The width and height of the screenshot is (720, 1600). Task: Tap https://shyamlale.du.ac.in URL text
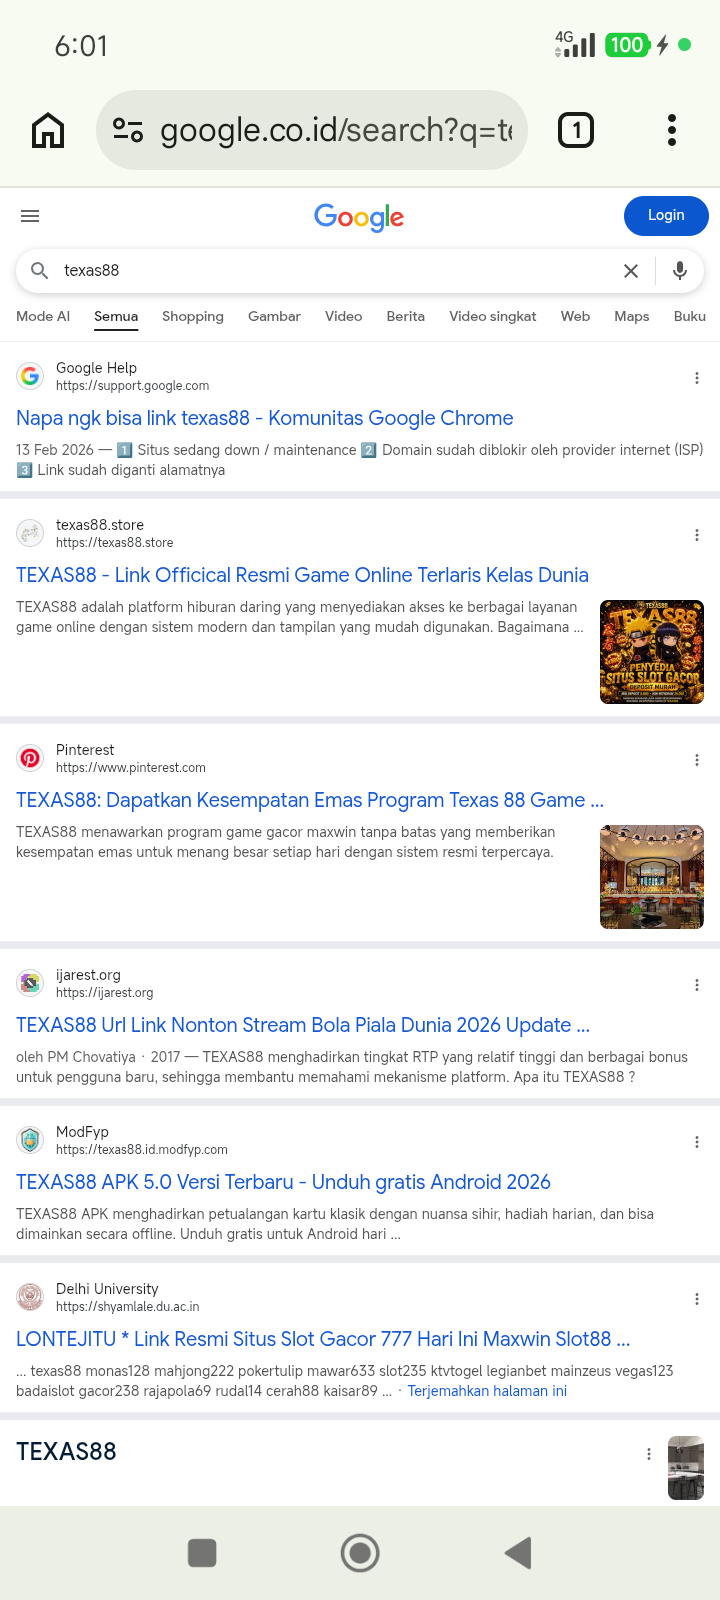[128, 1307]
